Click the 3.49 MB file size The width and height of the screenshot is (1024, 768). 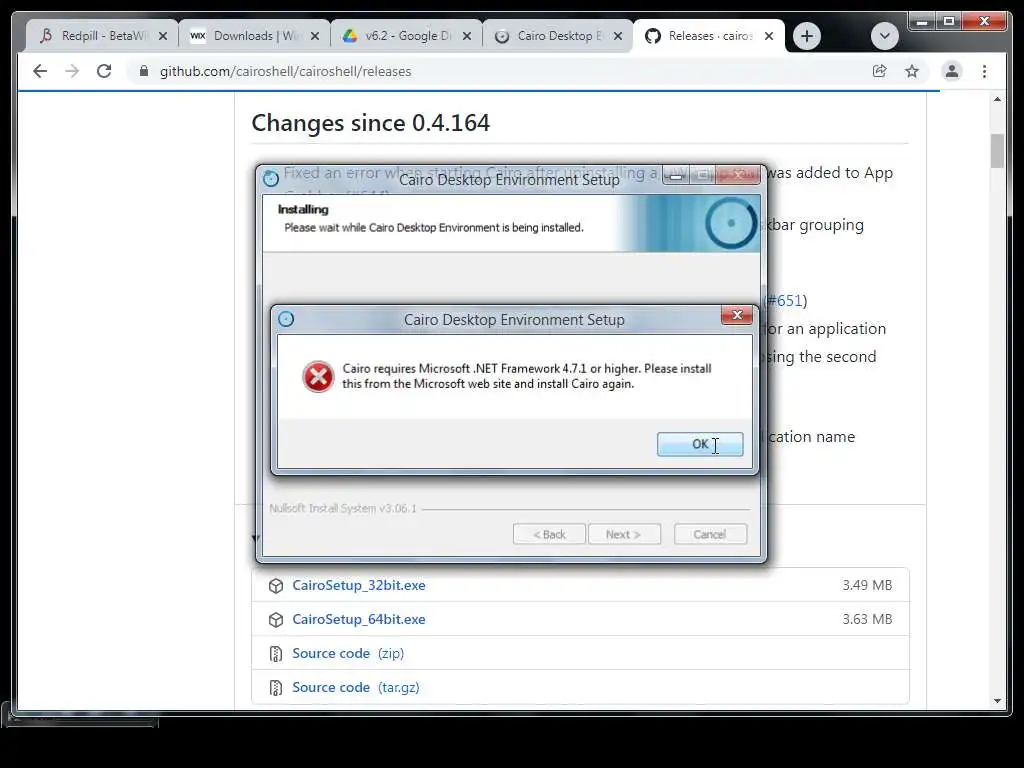coord(867,585)
